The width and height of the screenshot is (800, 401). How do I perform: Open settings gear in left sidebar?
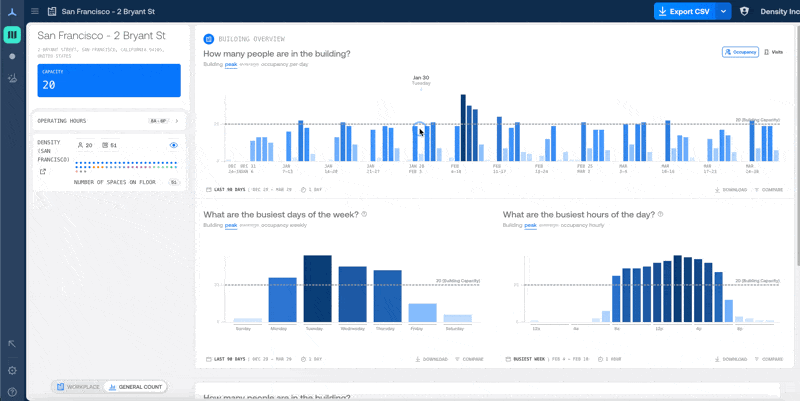click(12, 371)
